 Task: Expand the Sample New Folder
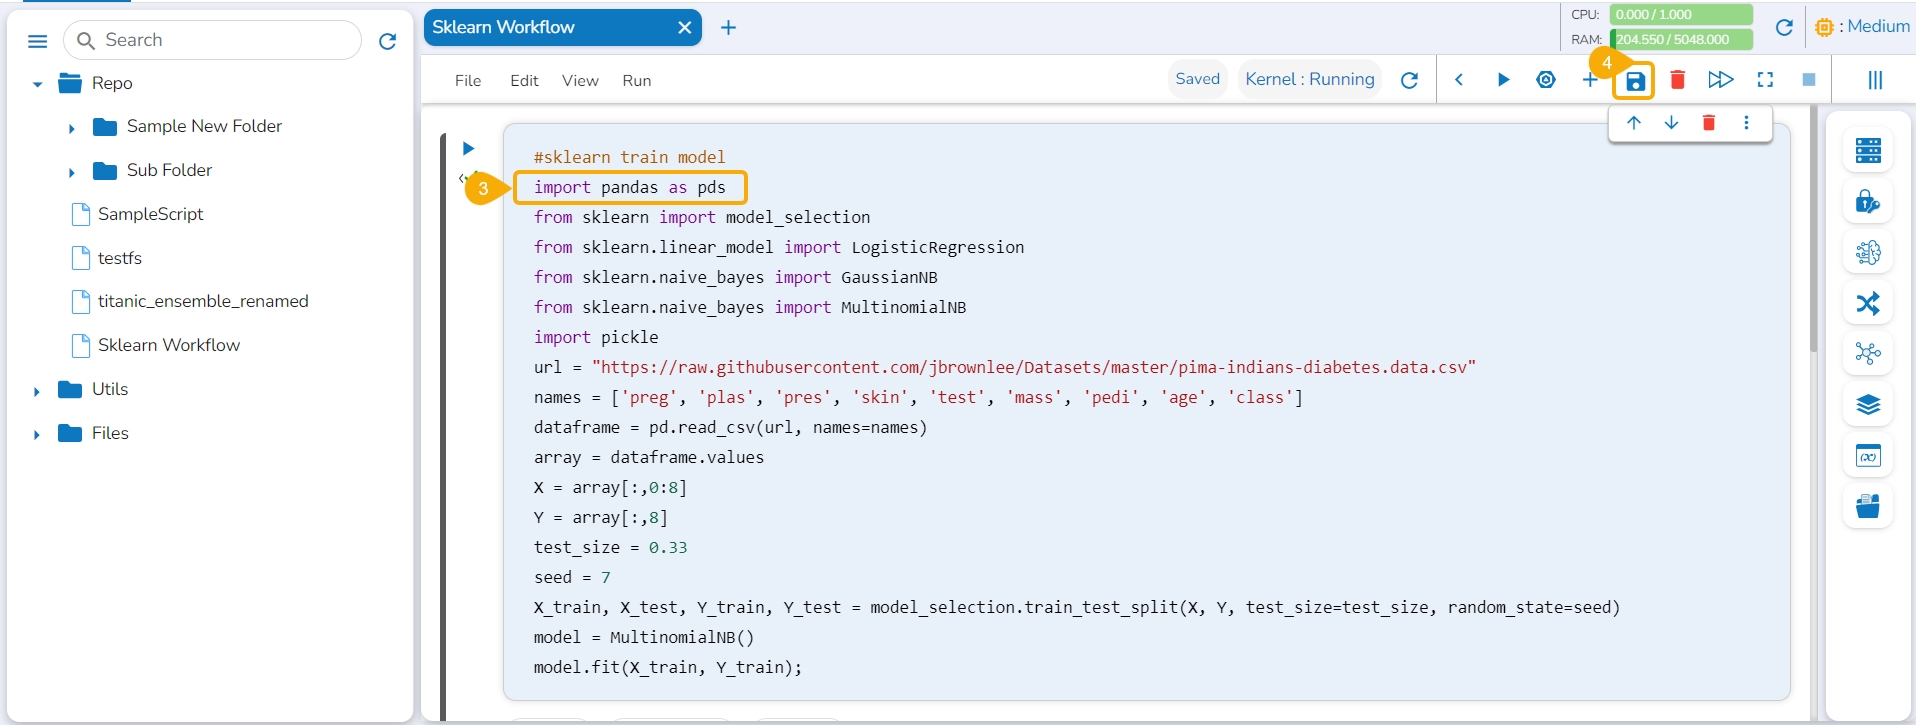click(x=71, y=128)
